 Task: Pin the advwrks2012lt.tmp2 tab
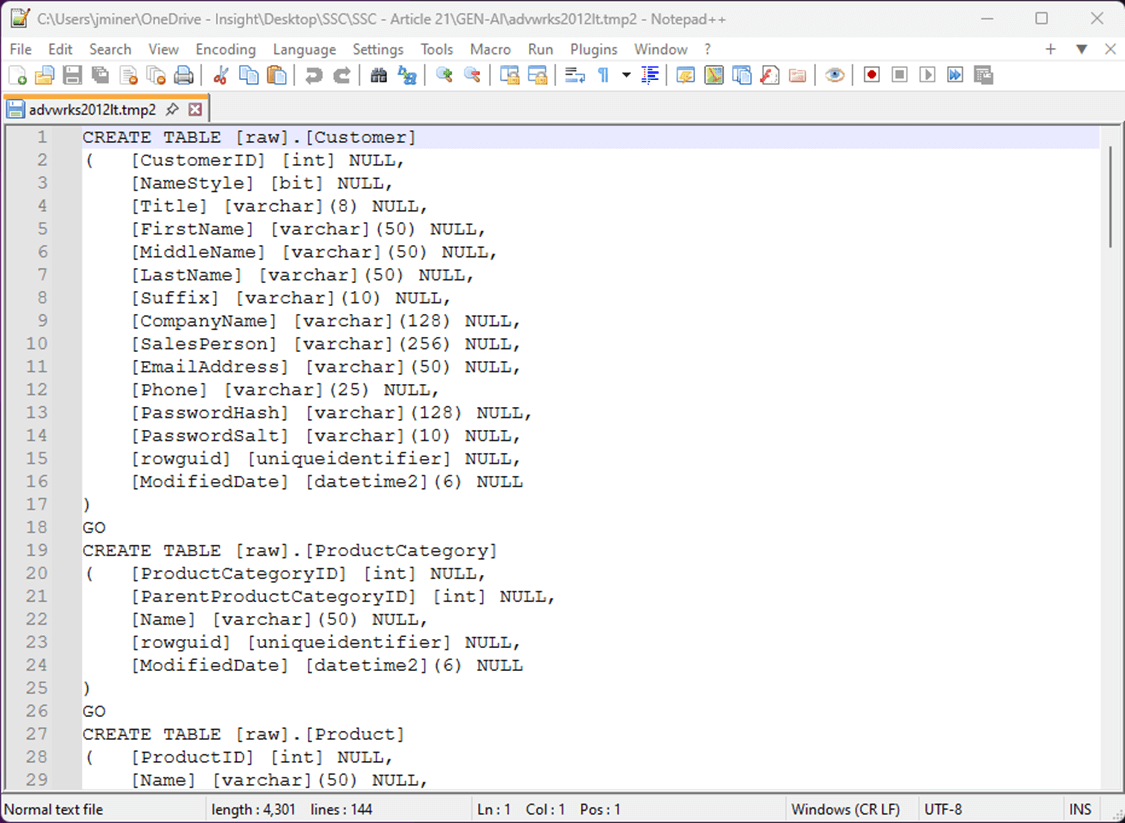tap(171, 110)
